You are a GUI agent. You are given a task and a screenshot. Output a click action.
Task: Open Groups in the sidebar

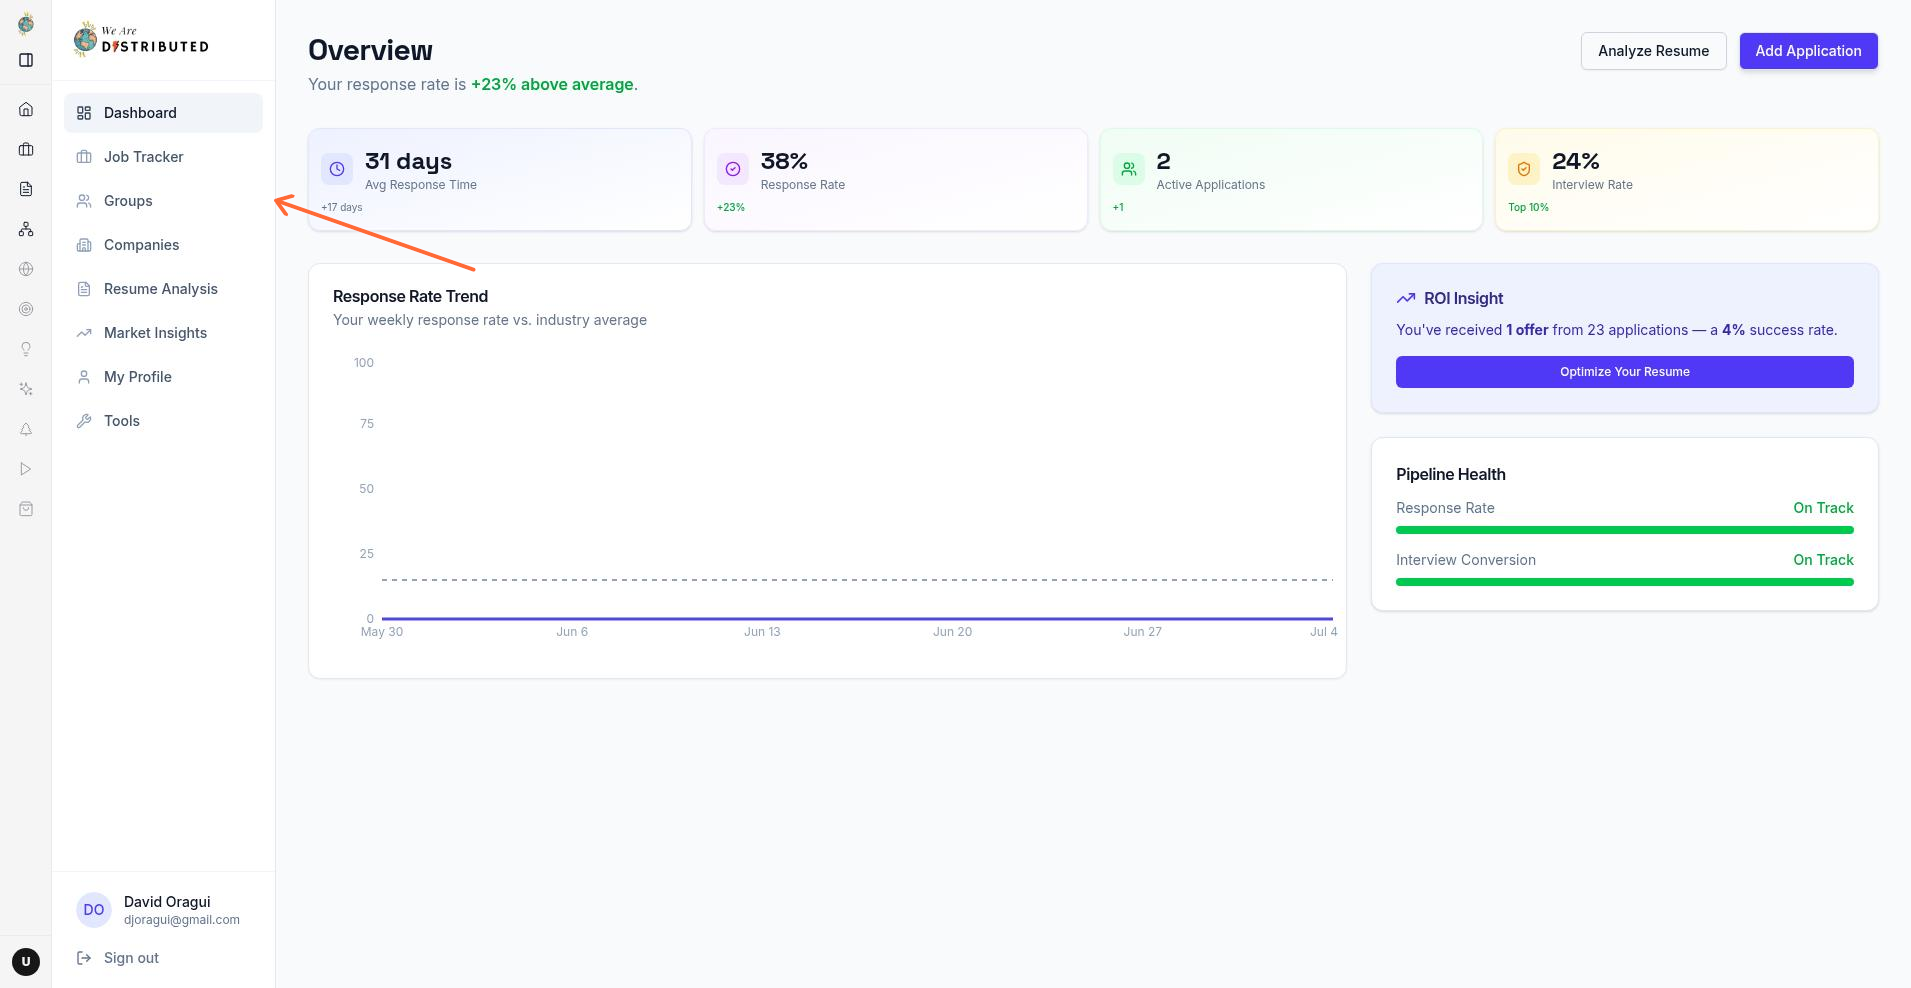pyautogui.click(x=163, y=201)
